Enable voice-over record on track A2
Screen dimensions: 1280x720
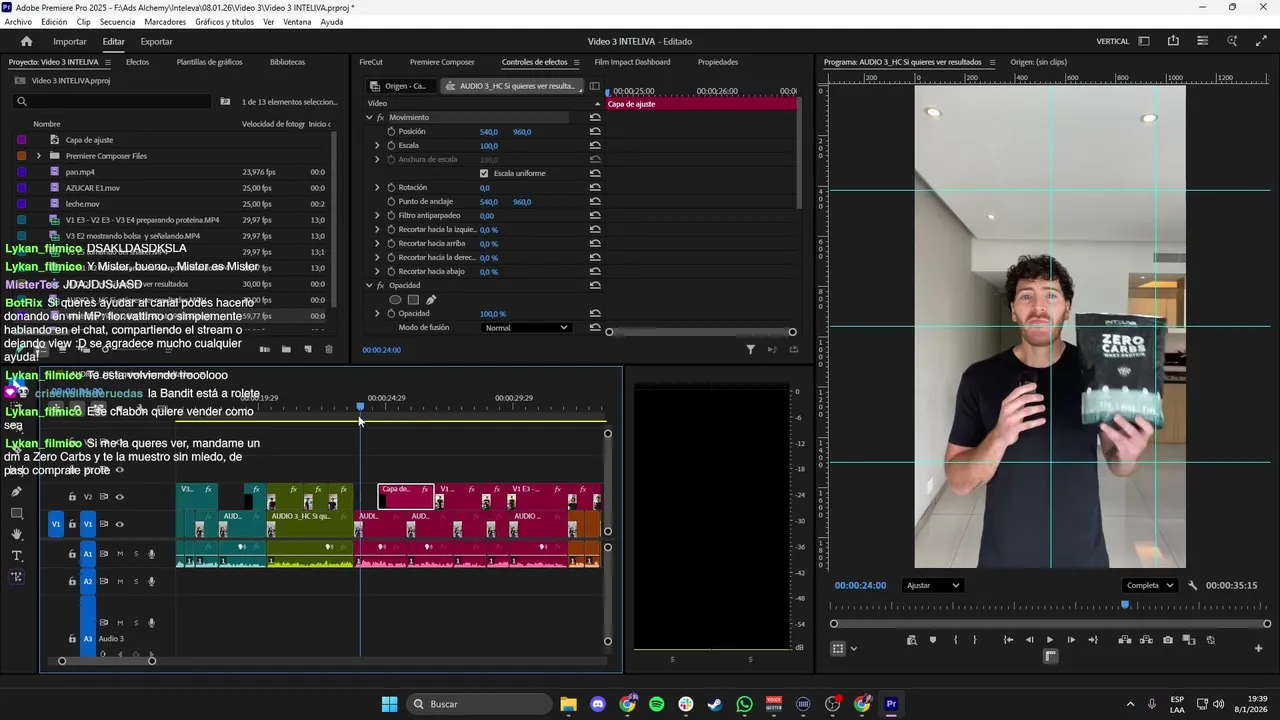click(152, 581)
